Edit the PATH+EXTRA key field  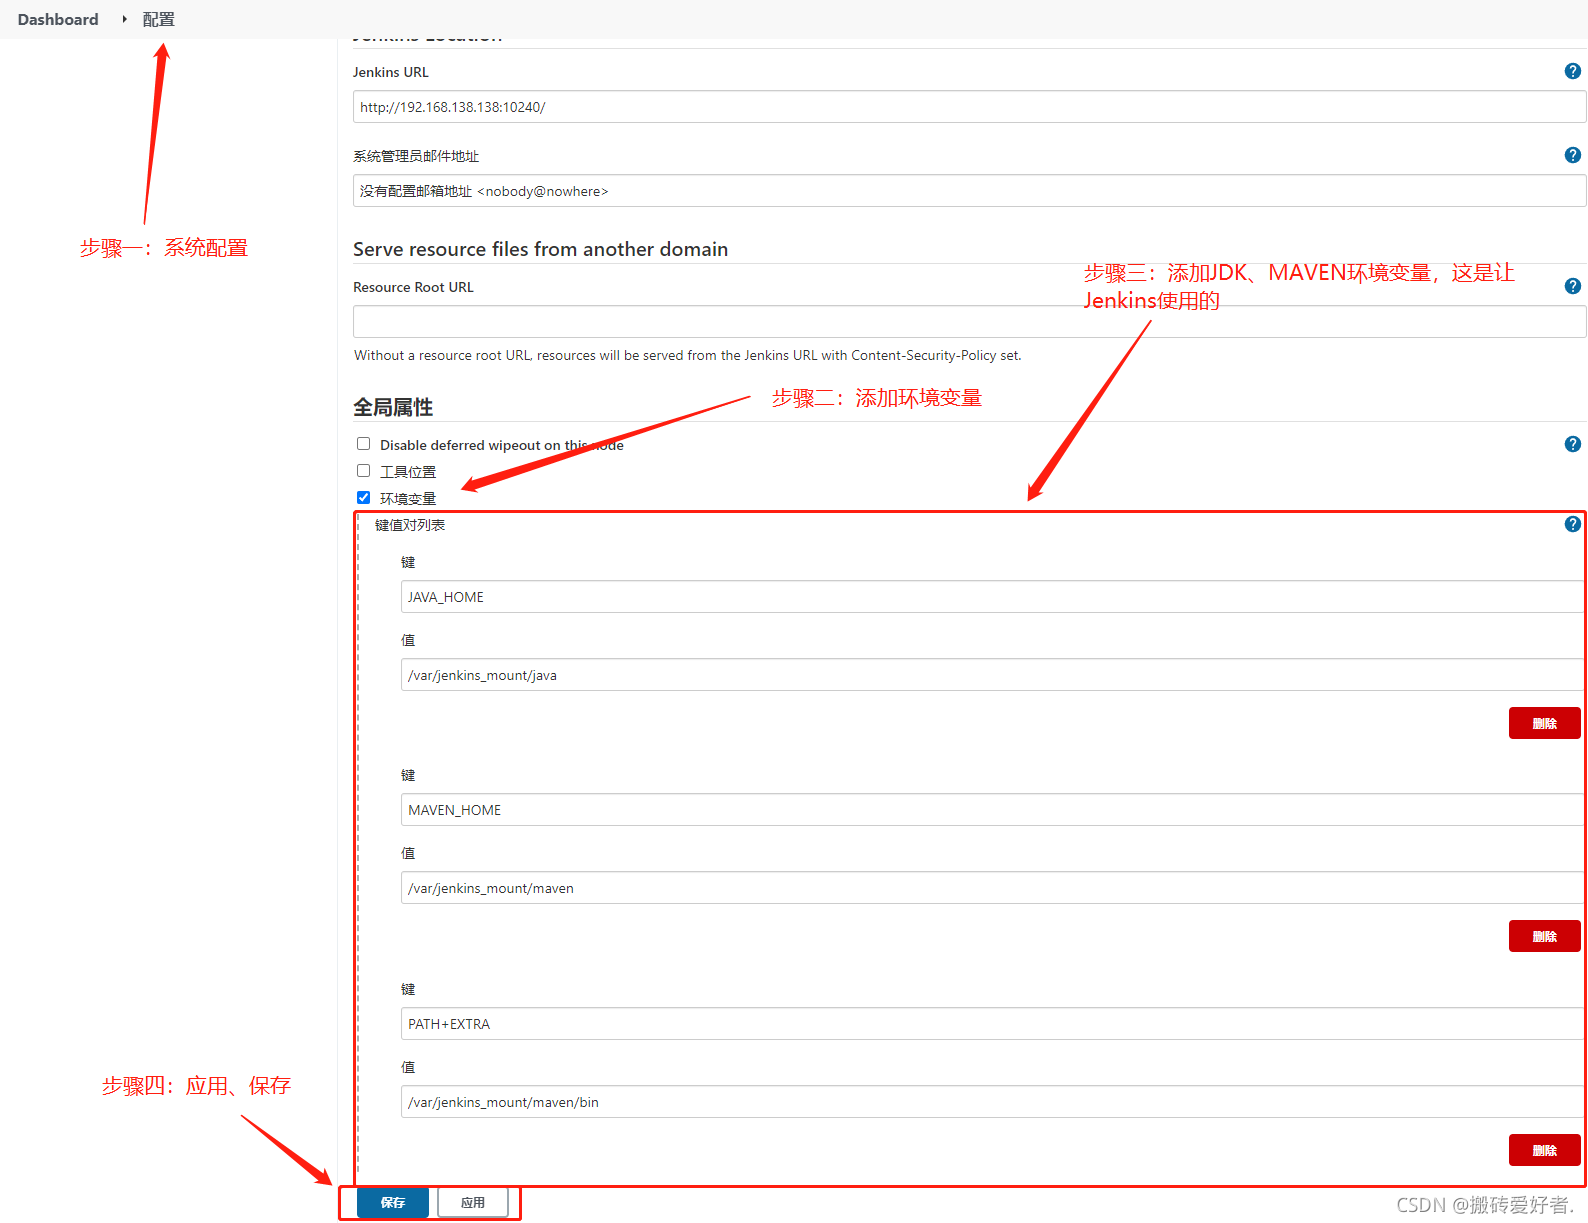pos(992,1024)
